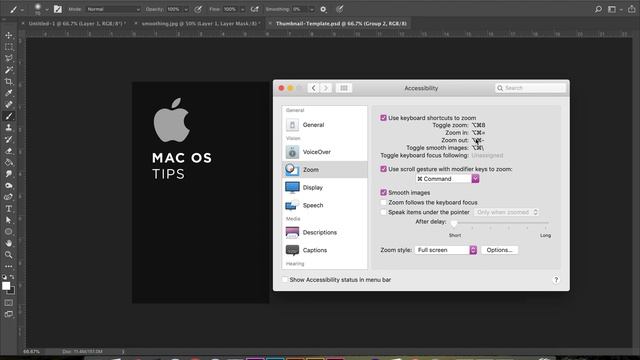Select the Eyedropper tool
The image size is (640, 360).
[x=9, y=93]
